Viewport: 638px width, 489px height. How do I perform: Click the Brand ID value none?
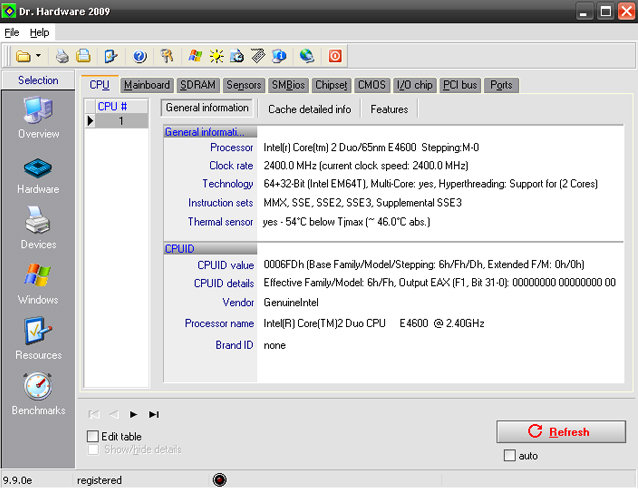pyautogui.click(x=275, y=345)
